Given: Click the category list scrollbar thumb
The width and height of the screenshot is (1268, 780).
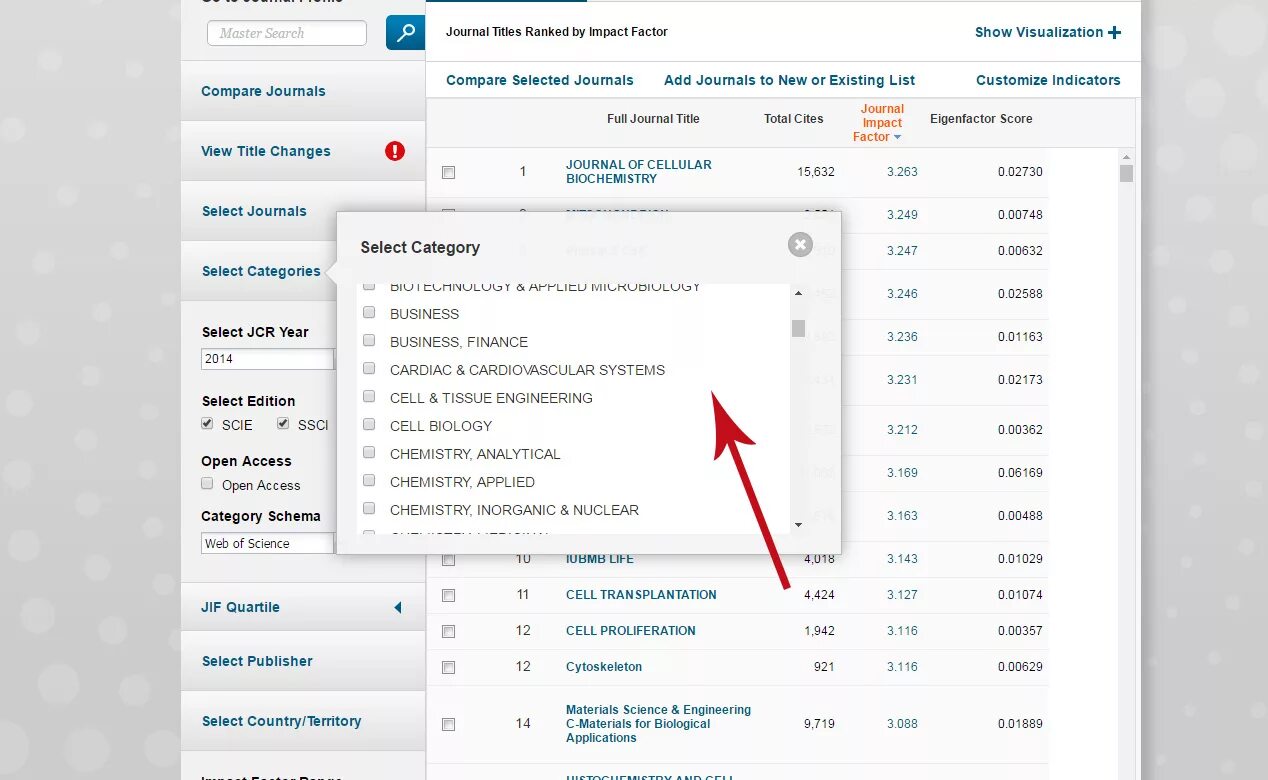Looking at the screenshot, I should click(x=798, y=328).
